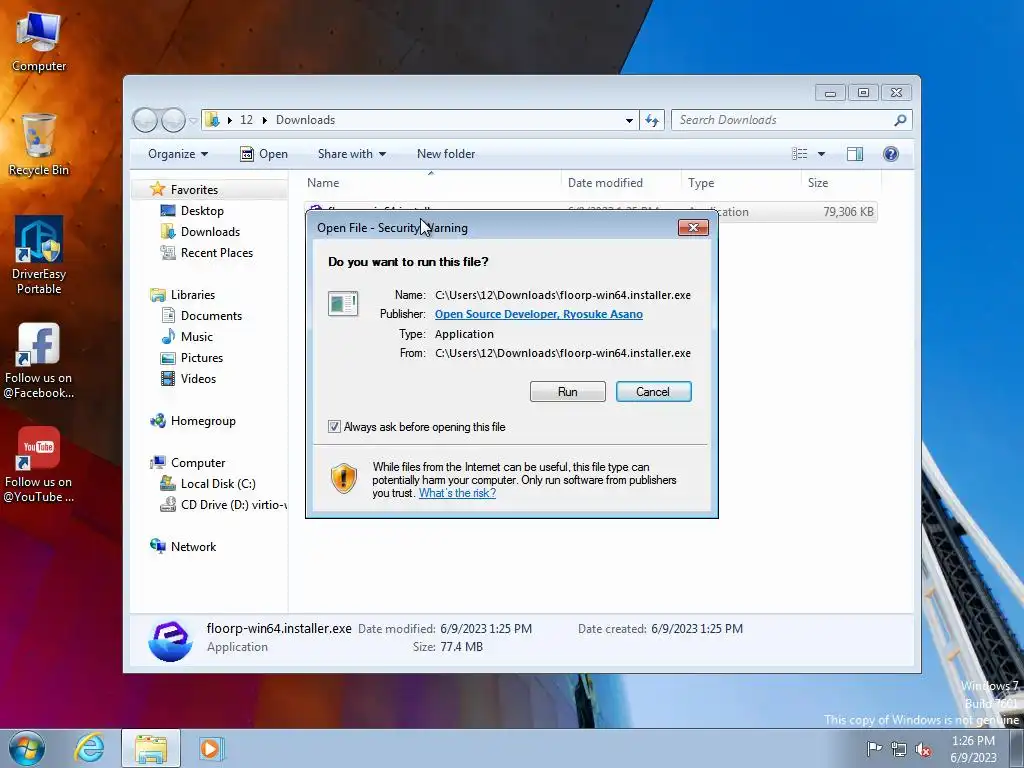Viewport: 1024px width, 768px height.
Task: Click the arrow after 12 in the address path
Action: tap(264, 120)
